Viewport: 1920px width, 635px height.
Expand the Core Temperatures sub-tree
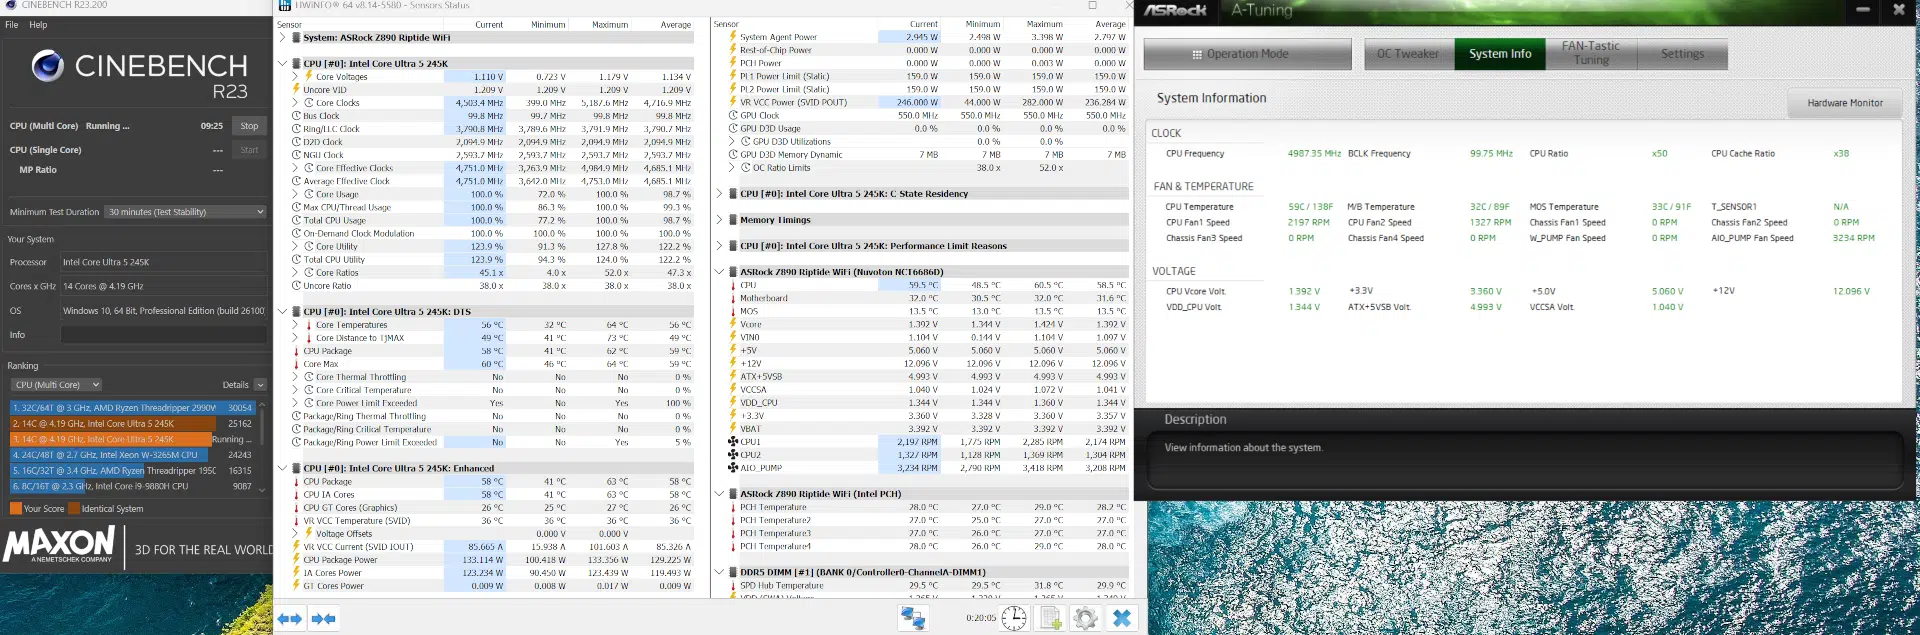(x=295, y=324)
